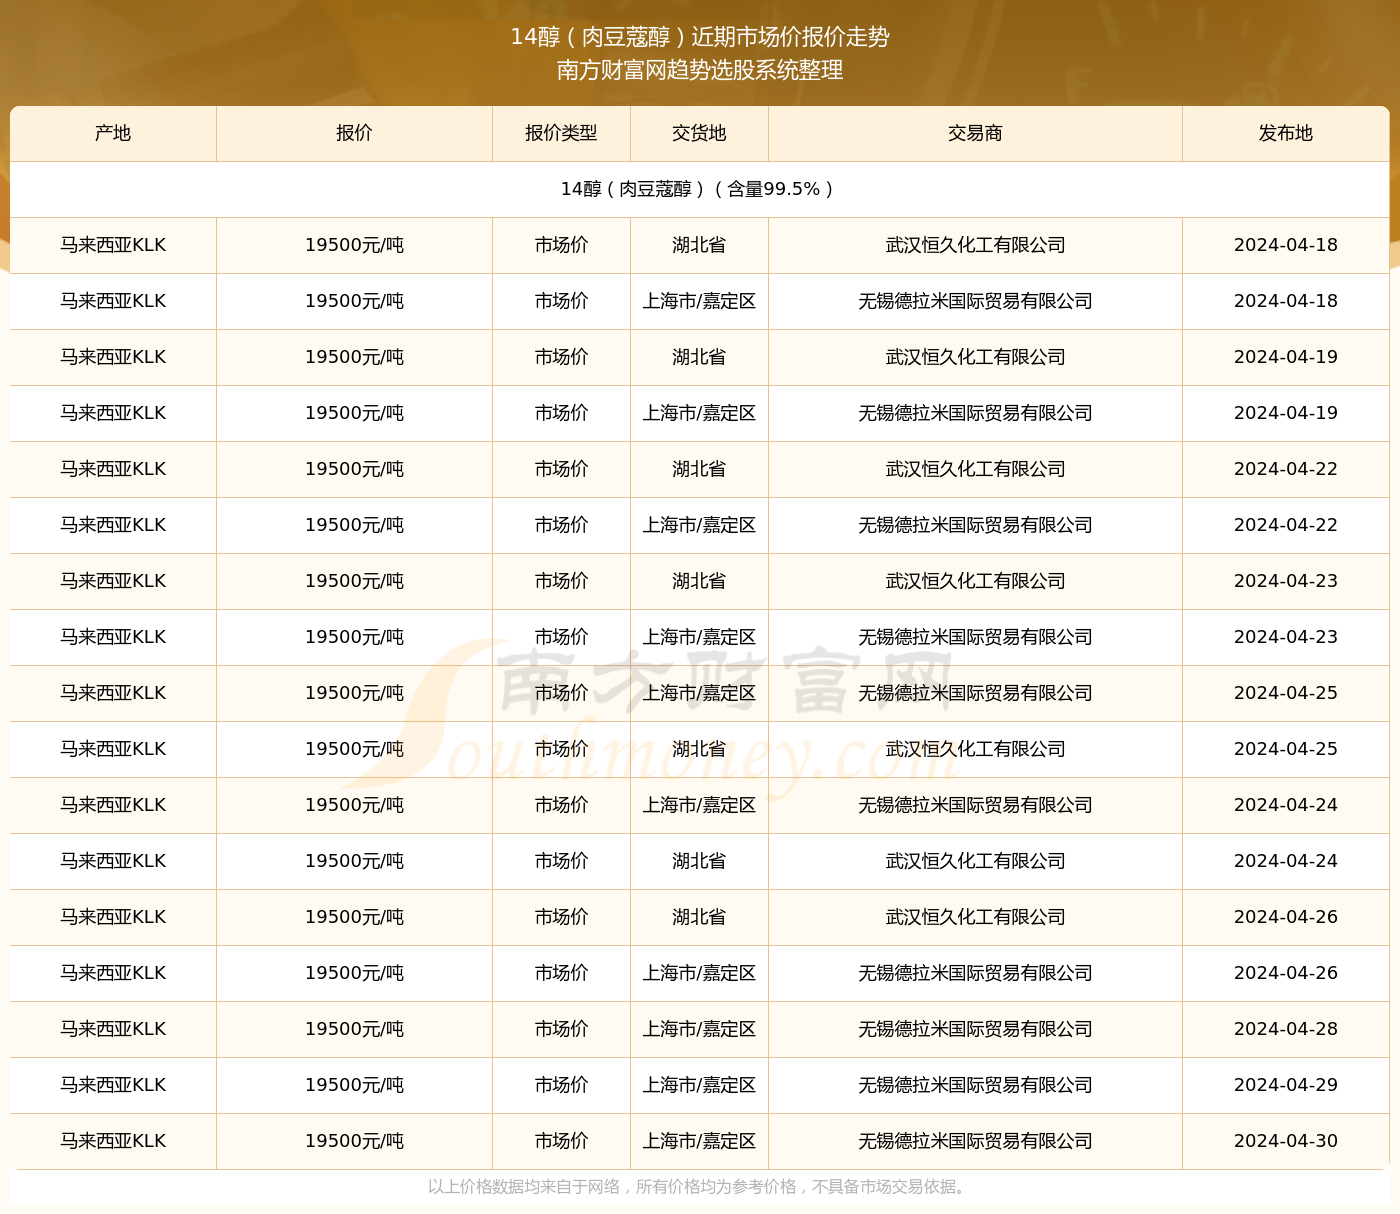The height and width of the screenshot is (1214, 1400).
Task: Click 无锡德拉米国际贸易有限公司 in the 2024-04-18 row
Action: click(x=975, y=301)
